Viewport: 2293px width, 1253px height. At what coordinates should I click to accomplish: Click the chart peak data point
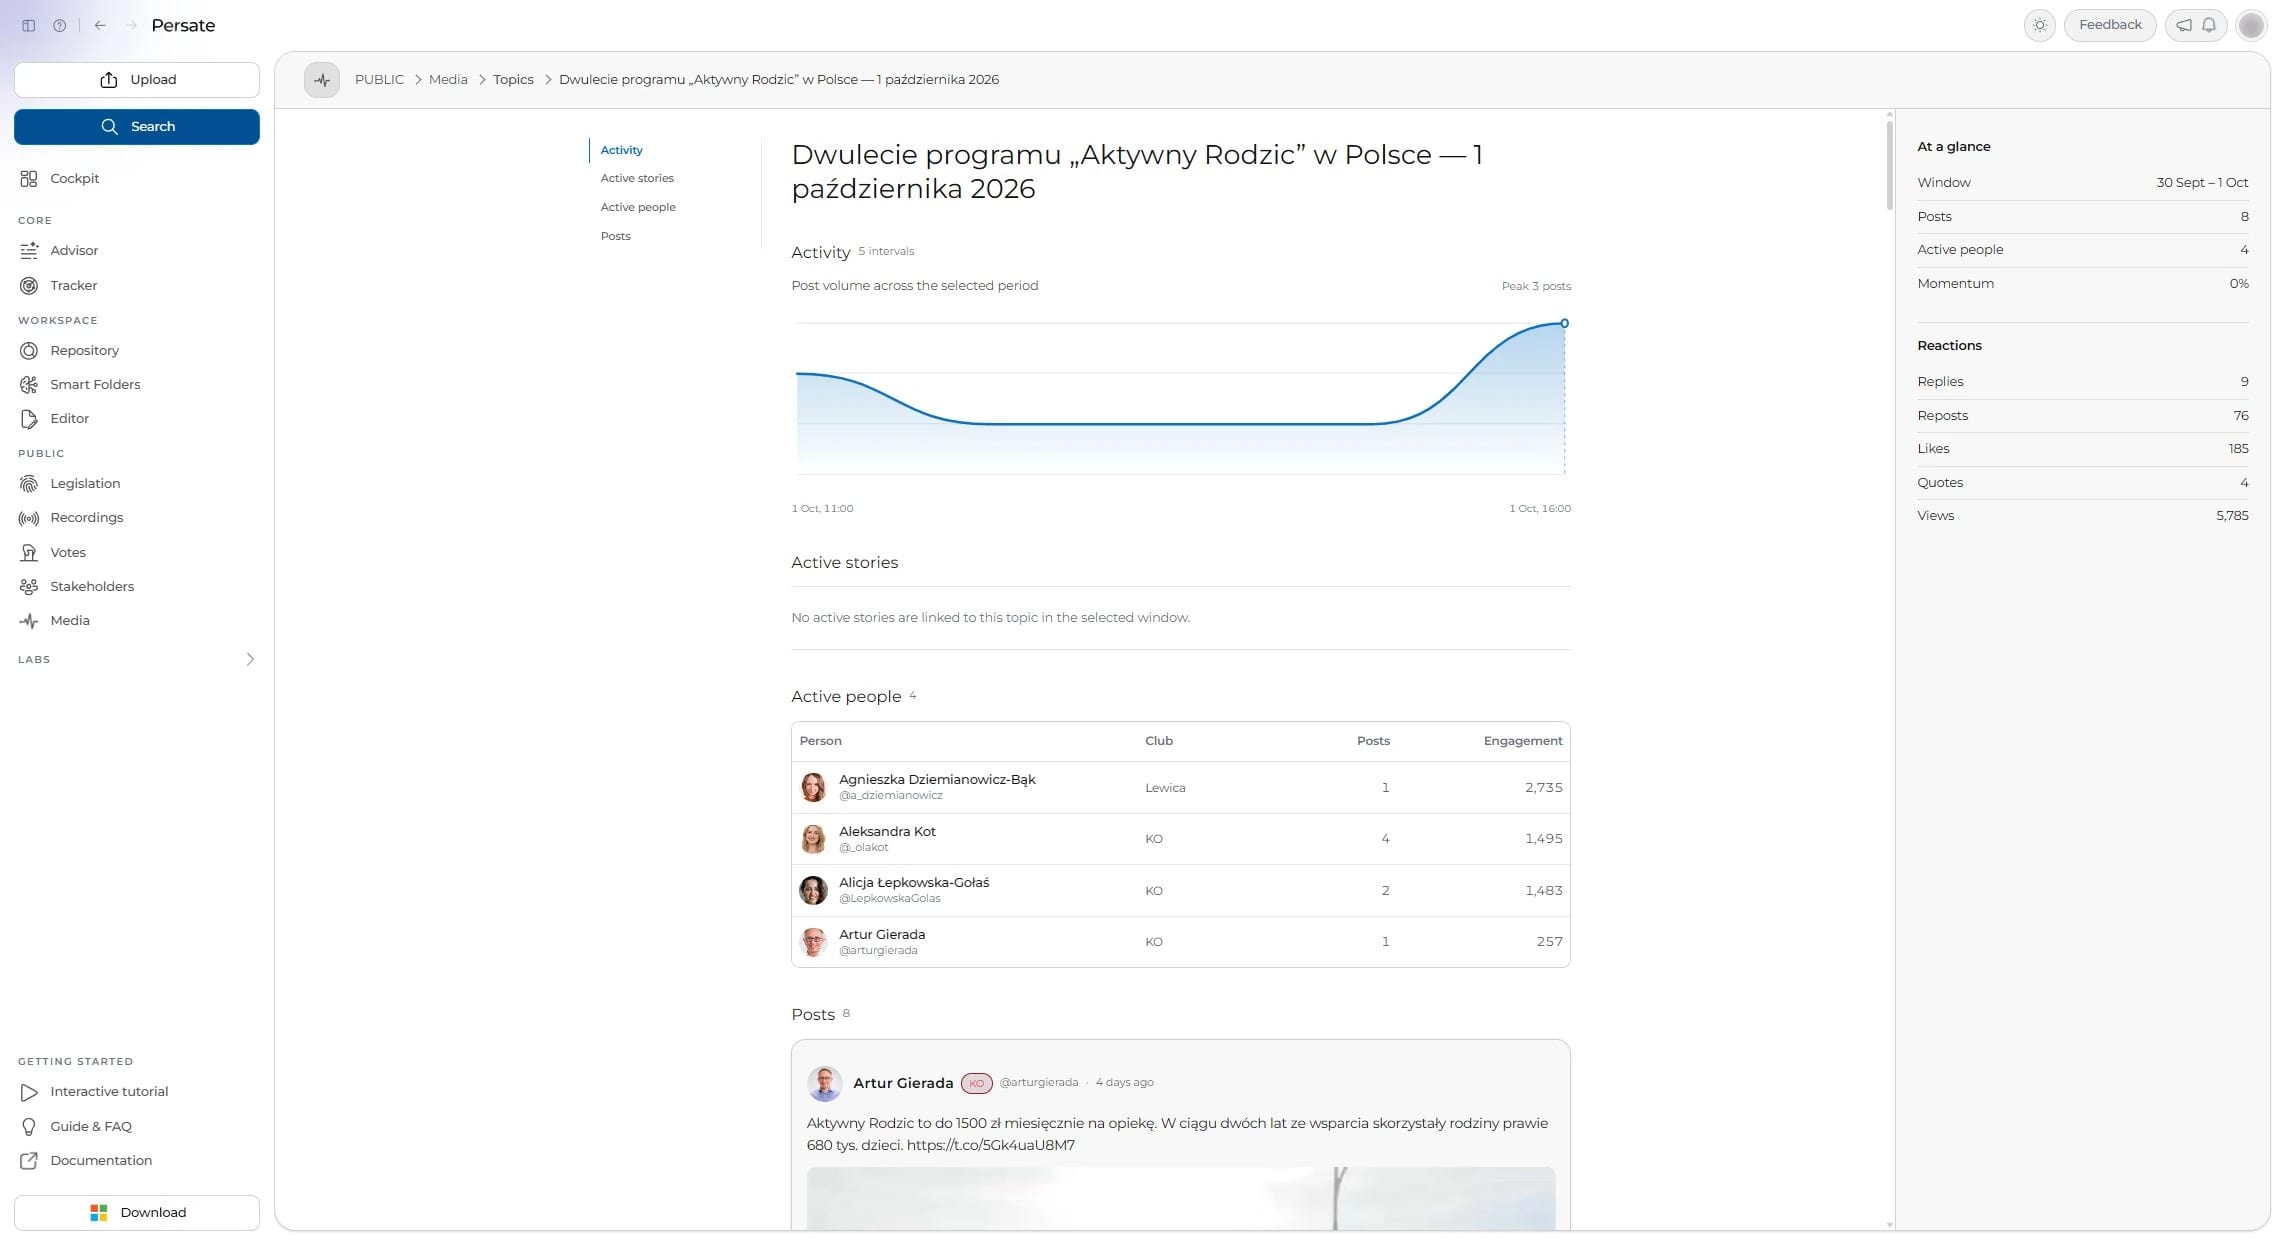click(x=1564, y=324)
